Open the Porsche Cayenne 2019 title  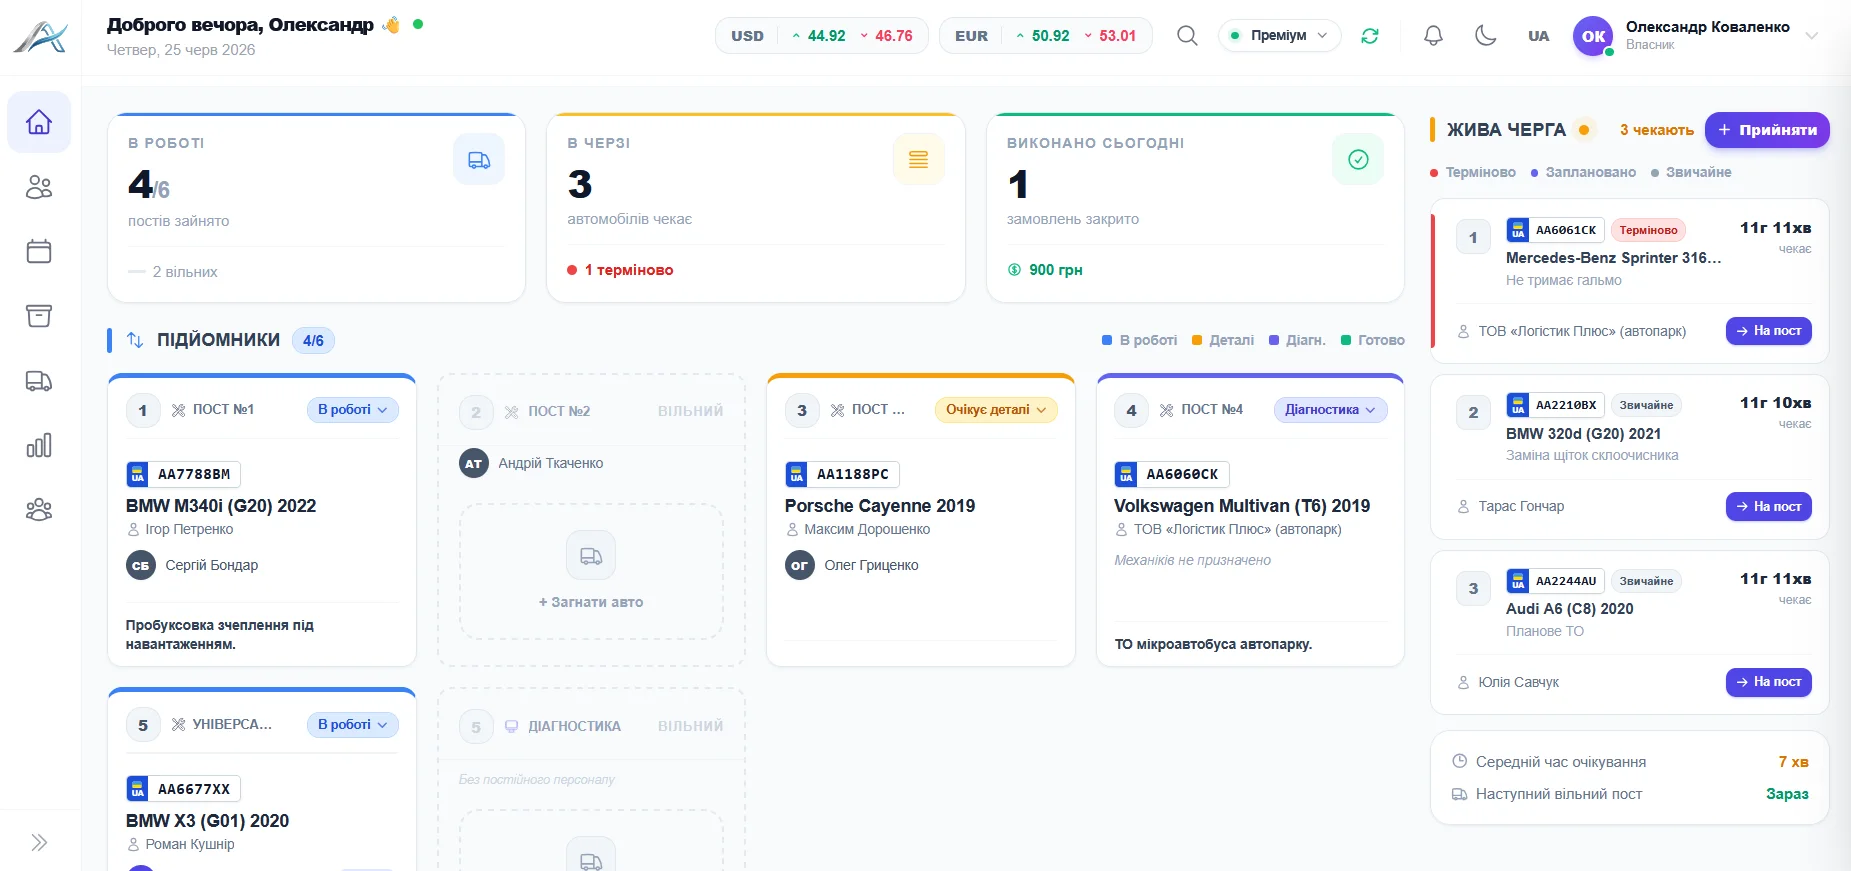[x=880, y=506]
